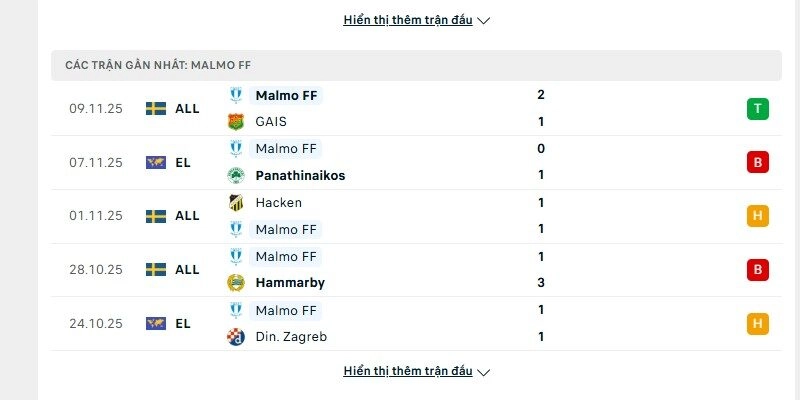
Task: Click the Hammarby club badge
Action: (236, 283)
